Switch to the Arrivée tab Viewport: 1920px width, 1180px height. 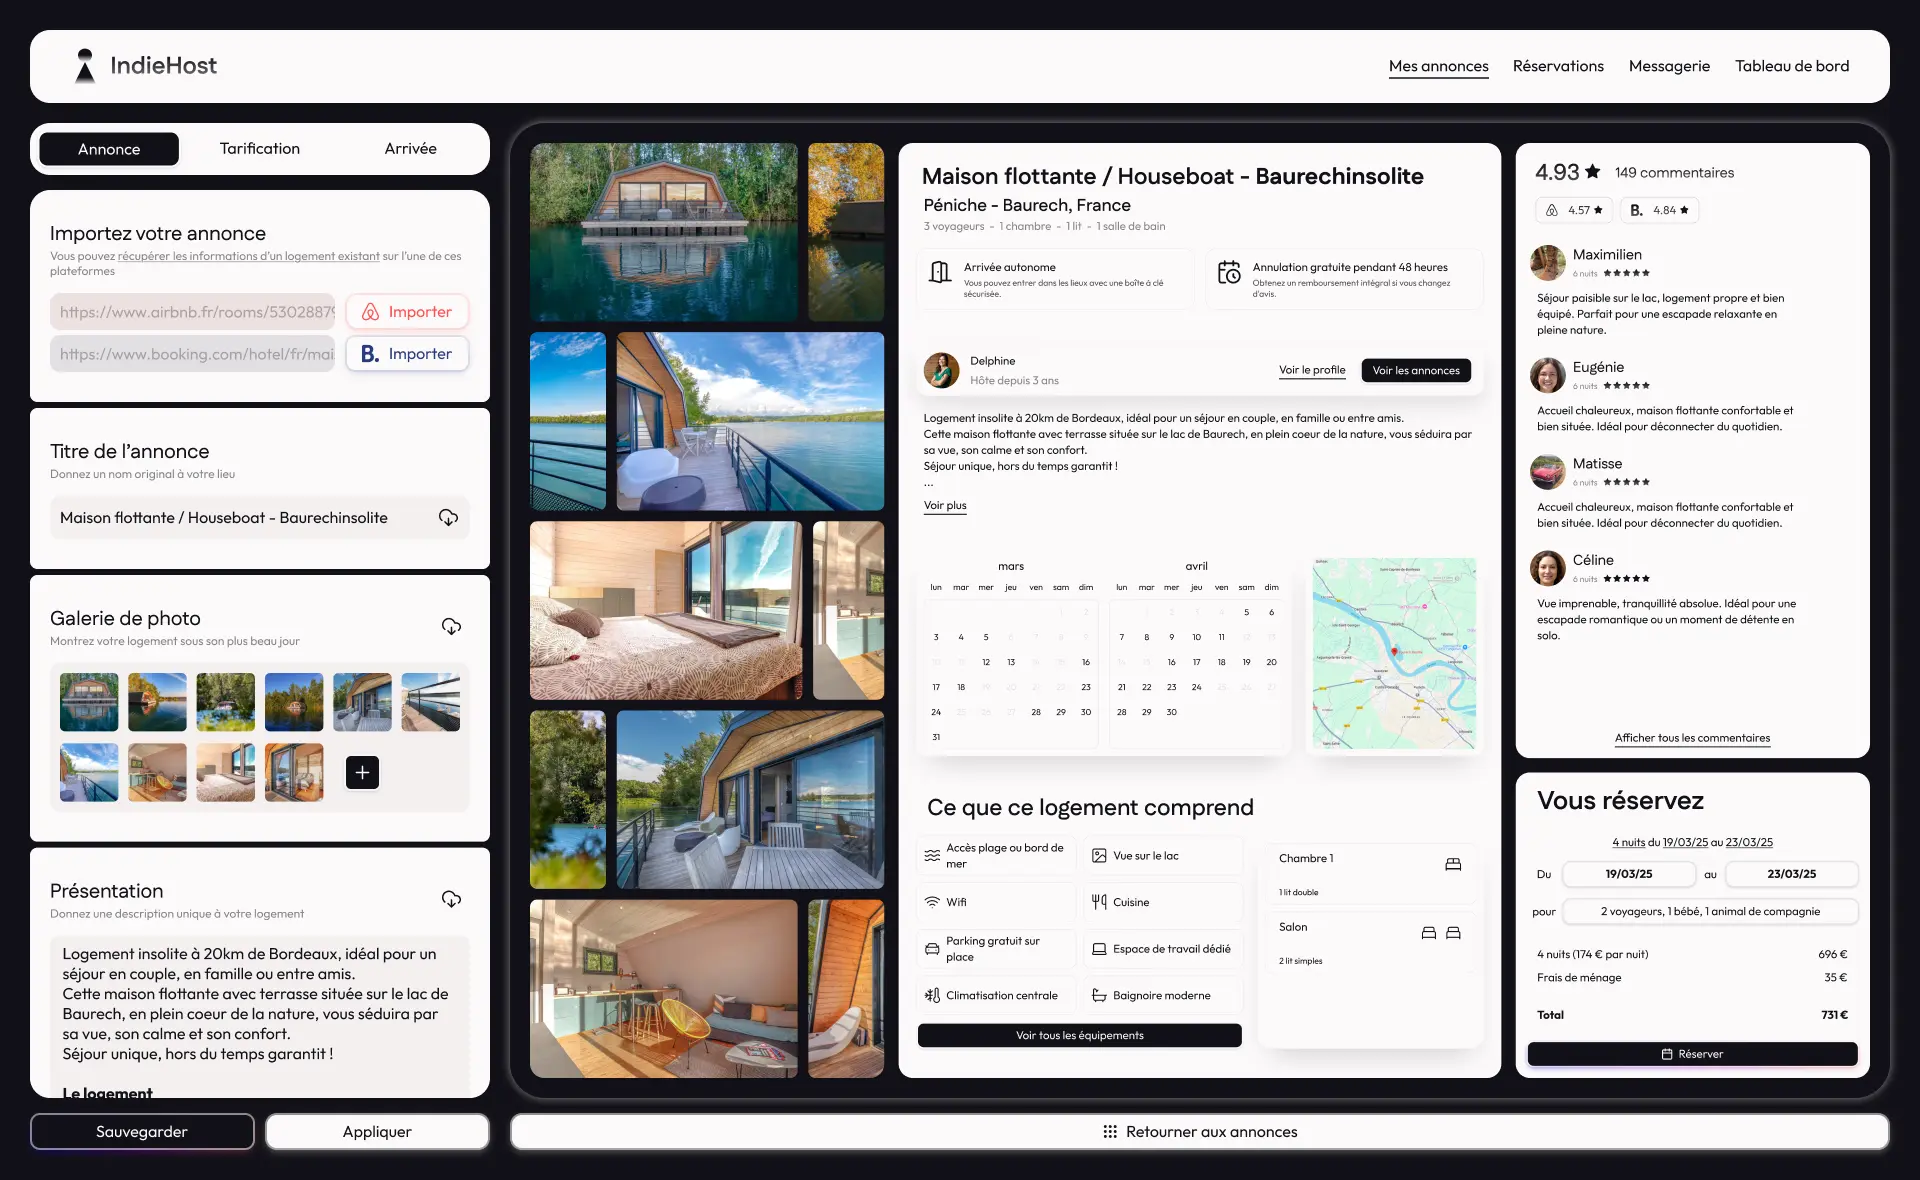point(410,148)
